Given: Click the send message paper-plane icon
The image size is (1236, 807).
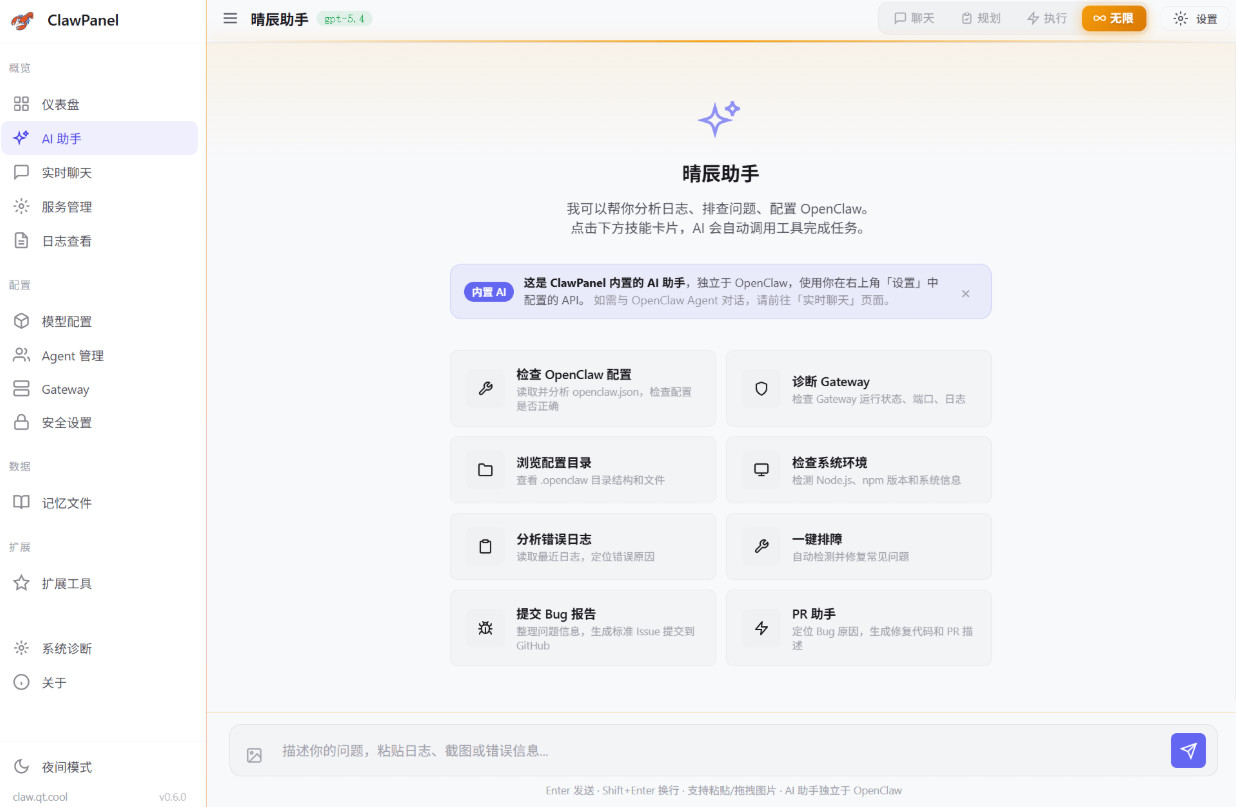Looking at the screenshot, I should click(1188, 750).
